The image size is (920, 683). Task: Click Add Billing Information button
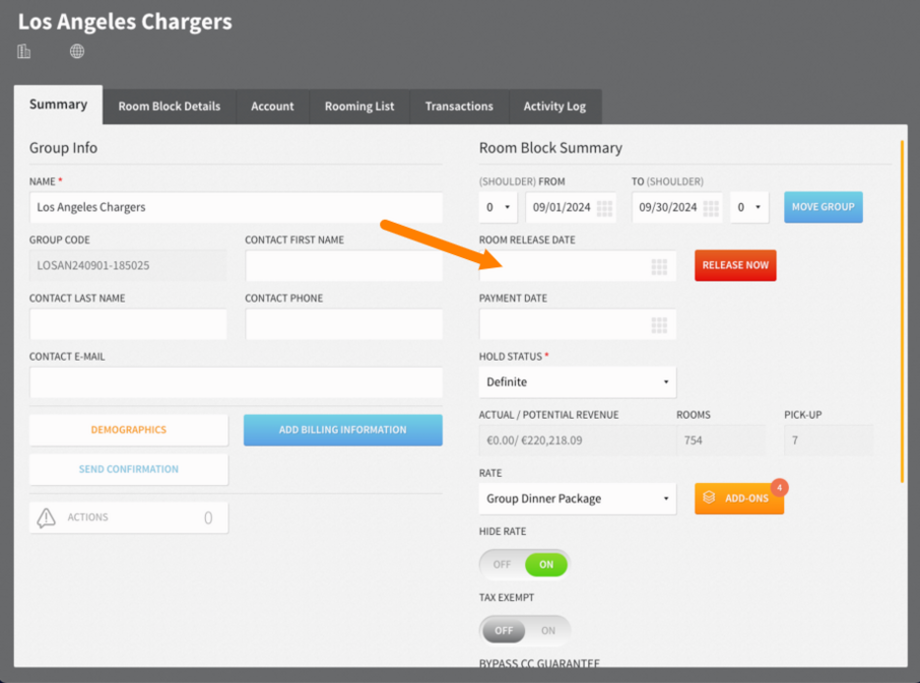[343, 430]
